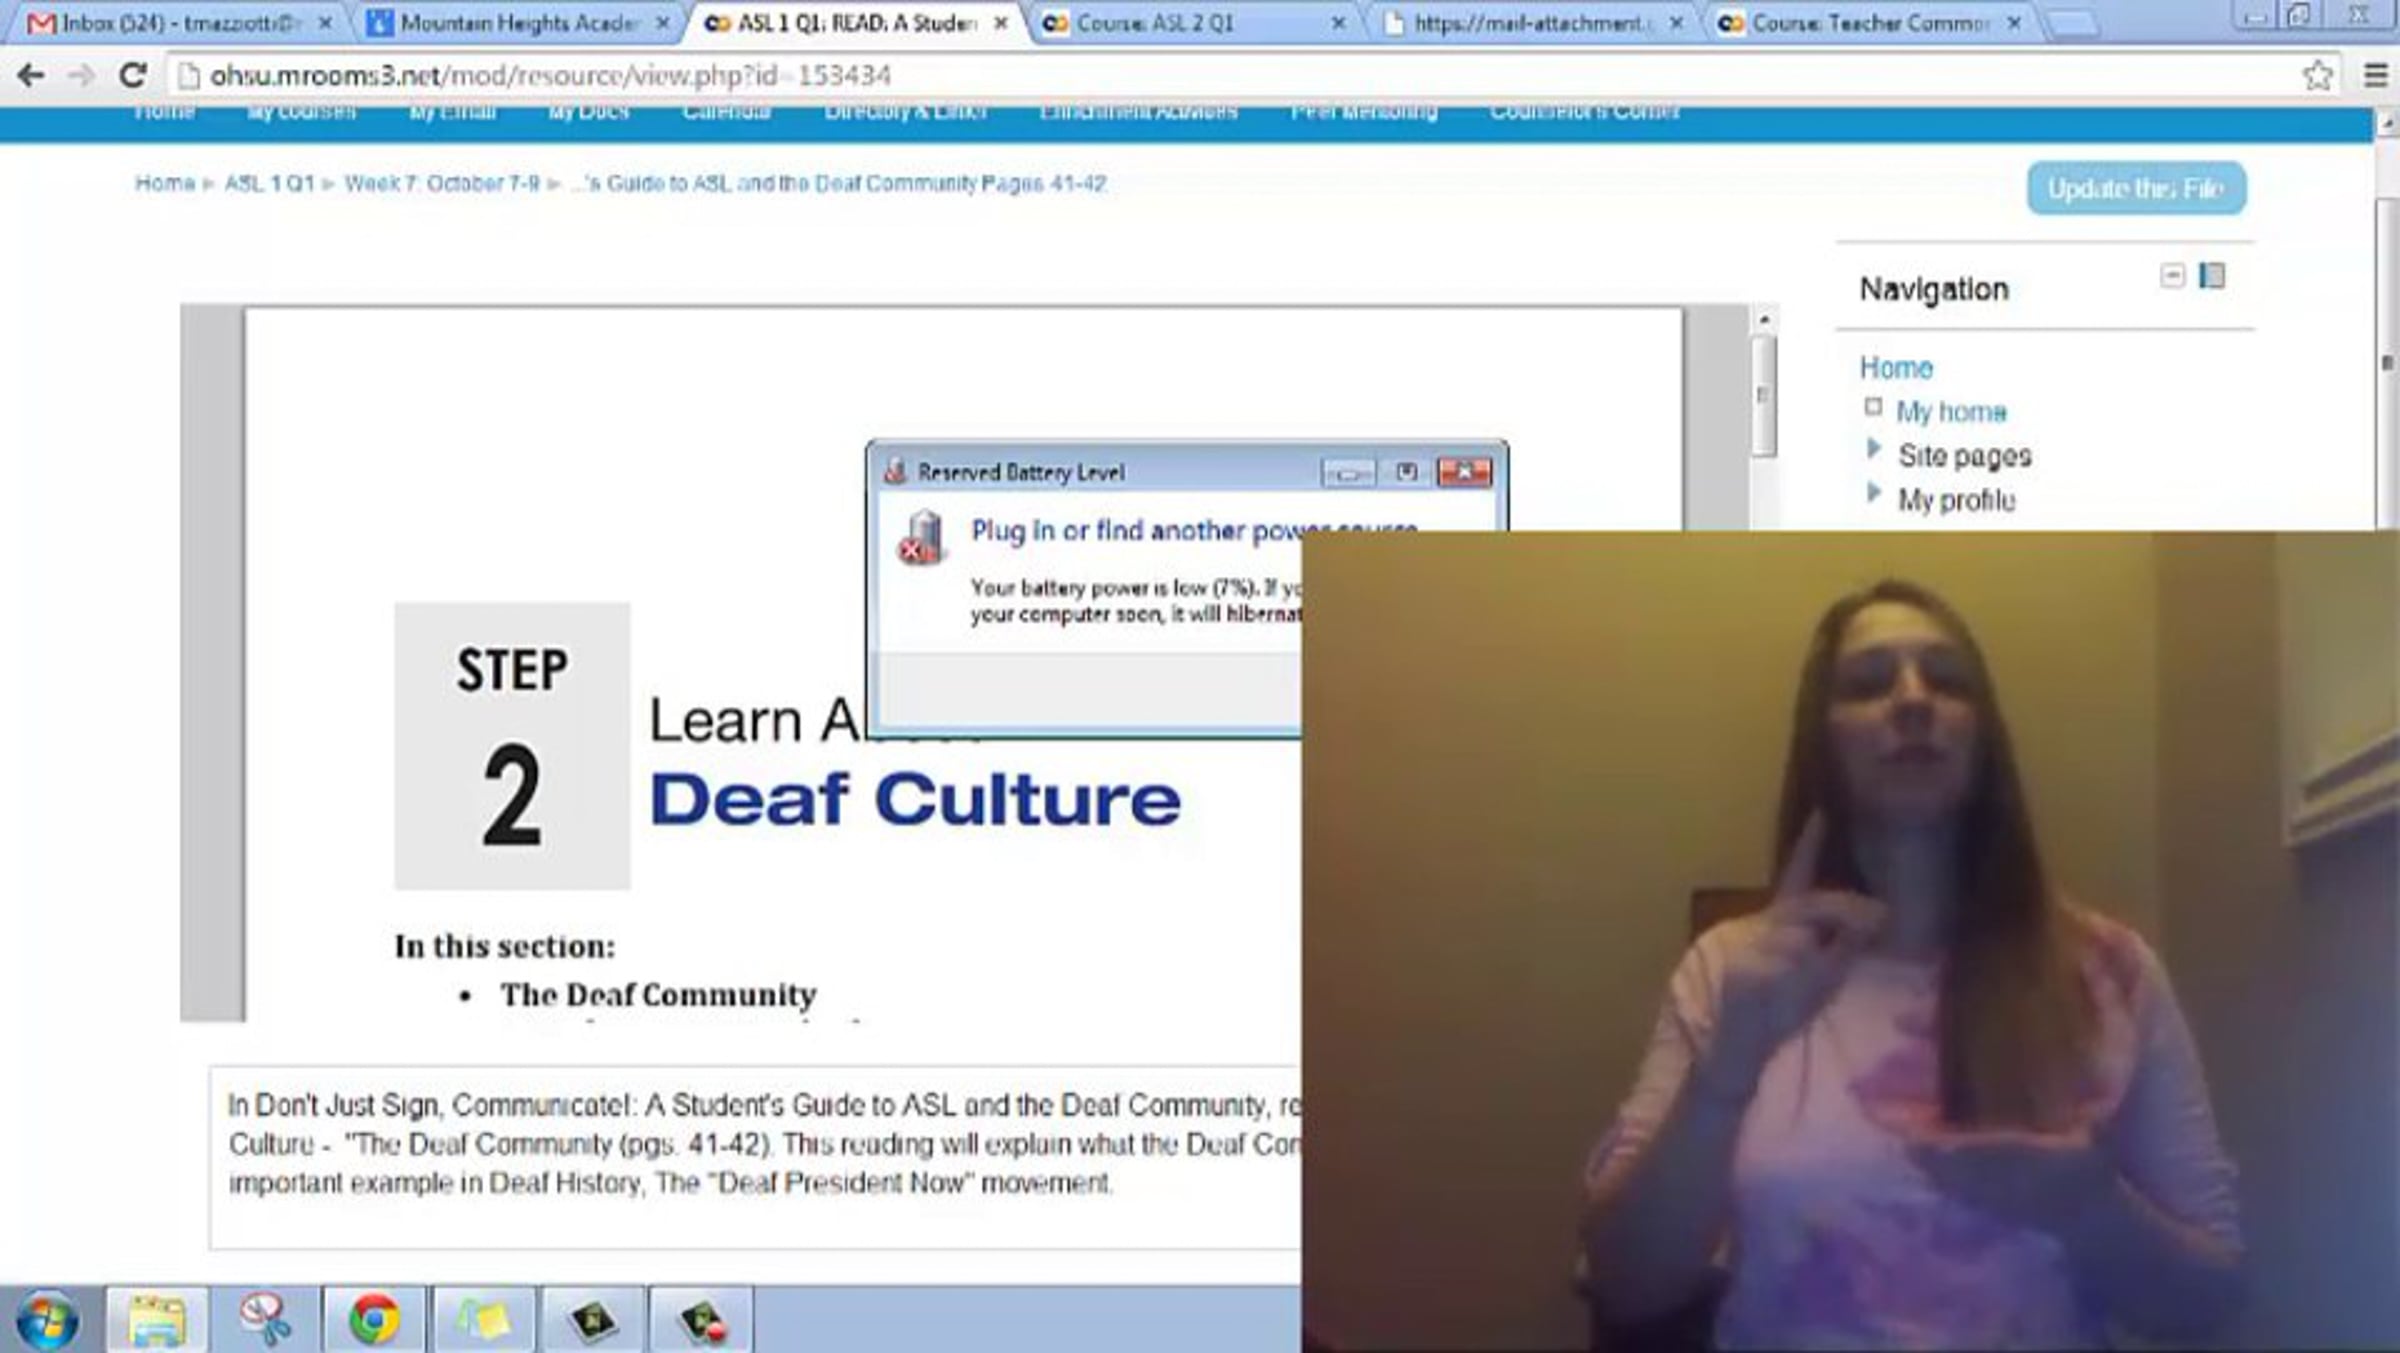The image size is (2400, 1353).
Task: Click the Update this File button
Action: click(2136, 188)
